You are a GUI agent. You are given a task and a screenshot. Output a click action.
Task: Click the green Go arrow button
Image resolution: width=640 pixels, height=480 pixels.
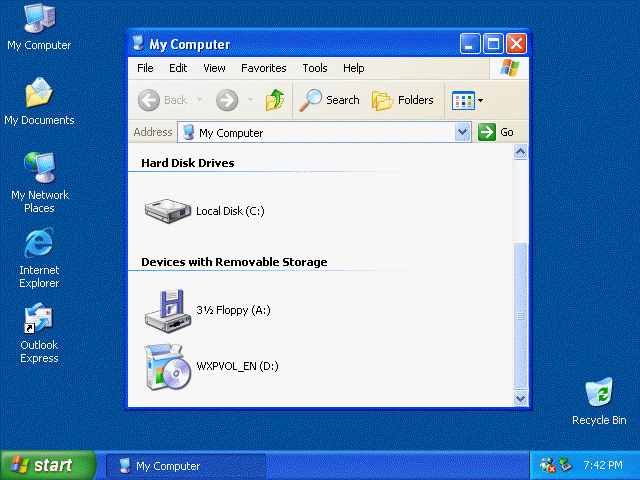click(x=487, y=132)
